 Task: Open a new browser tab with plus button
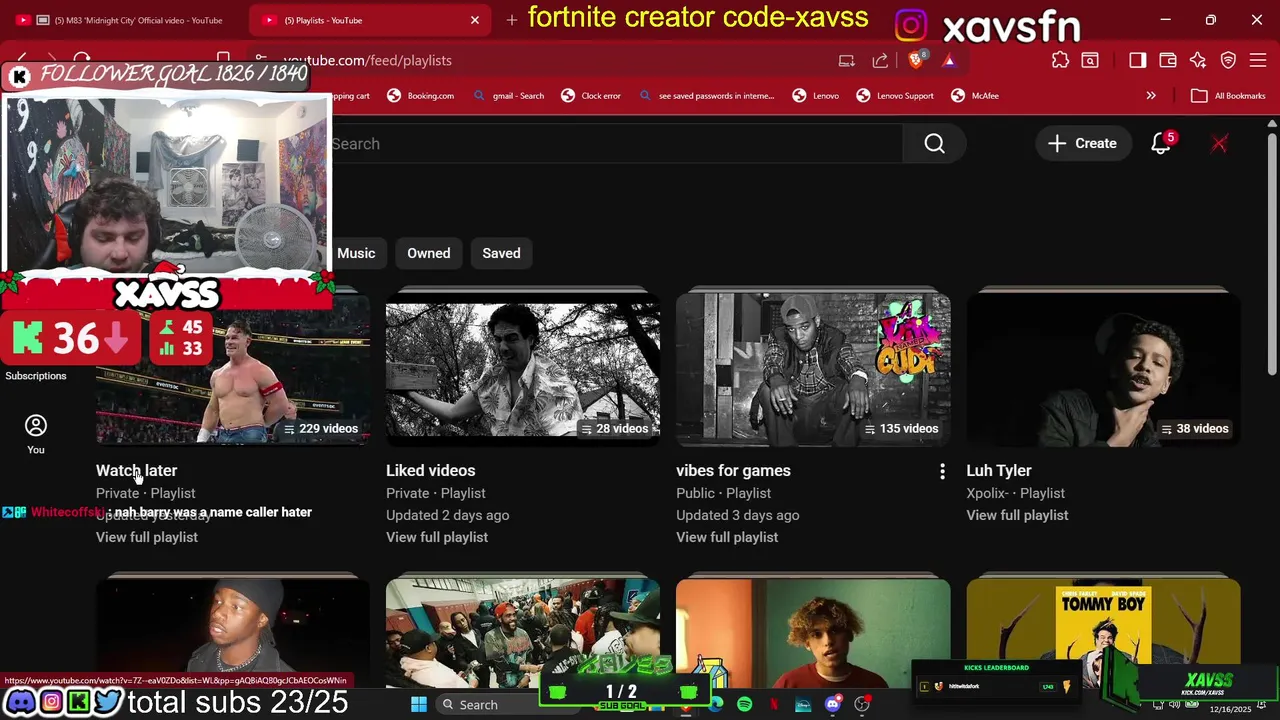(512, 20)
